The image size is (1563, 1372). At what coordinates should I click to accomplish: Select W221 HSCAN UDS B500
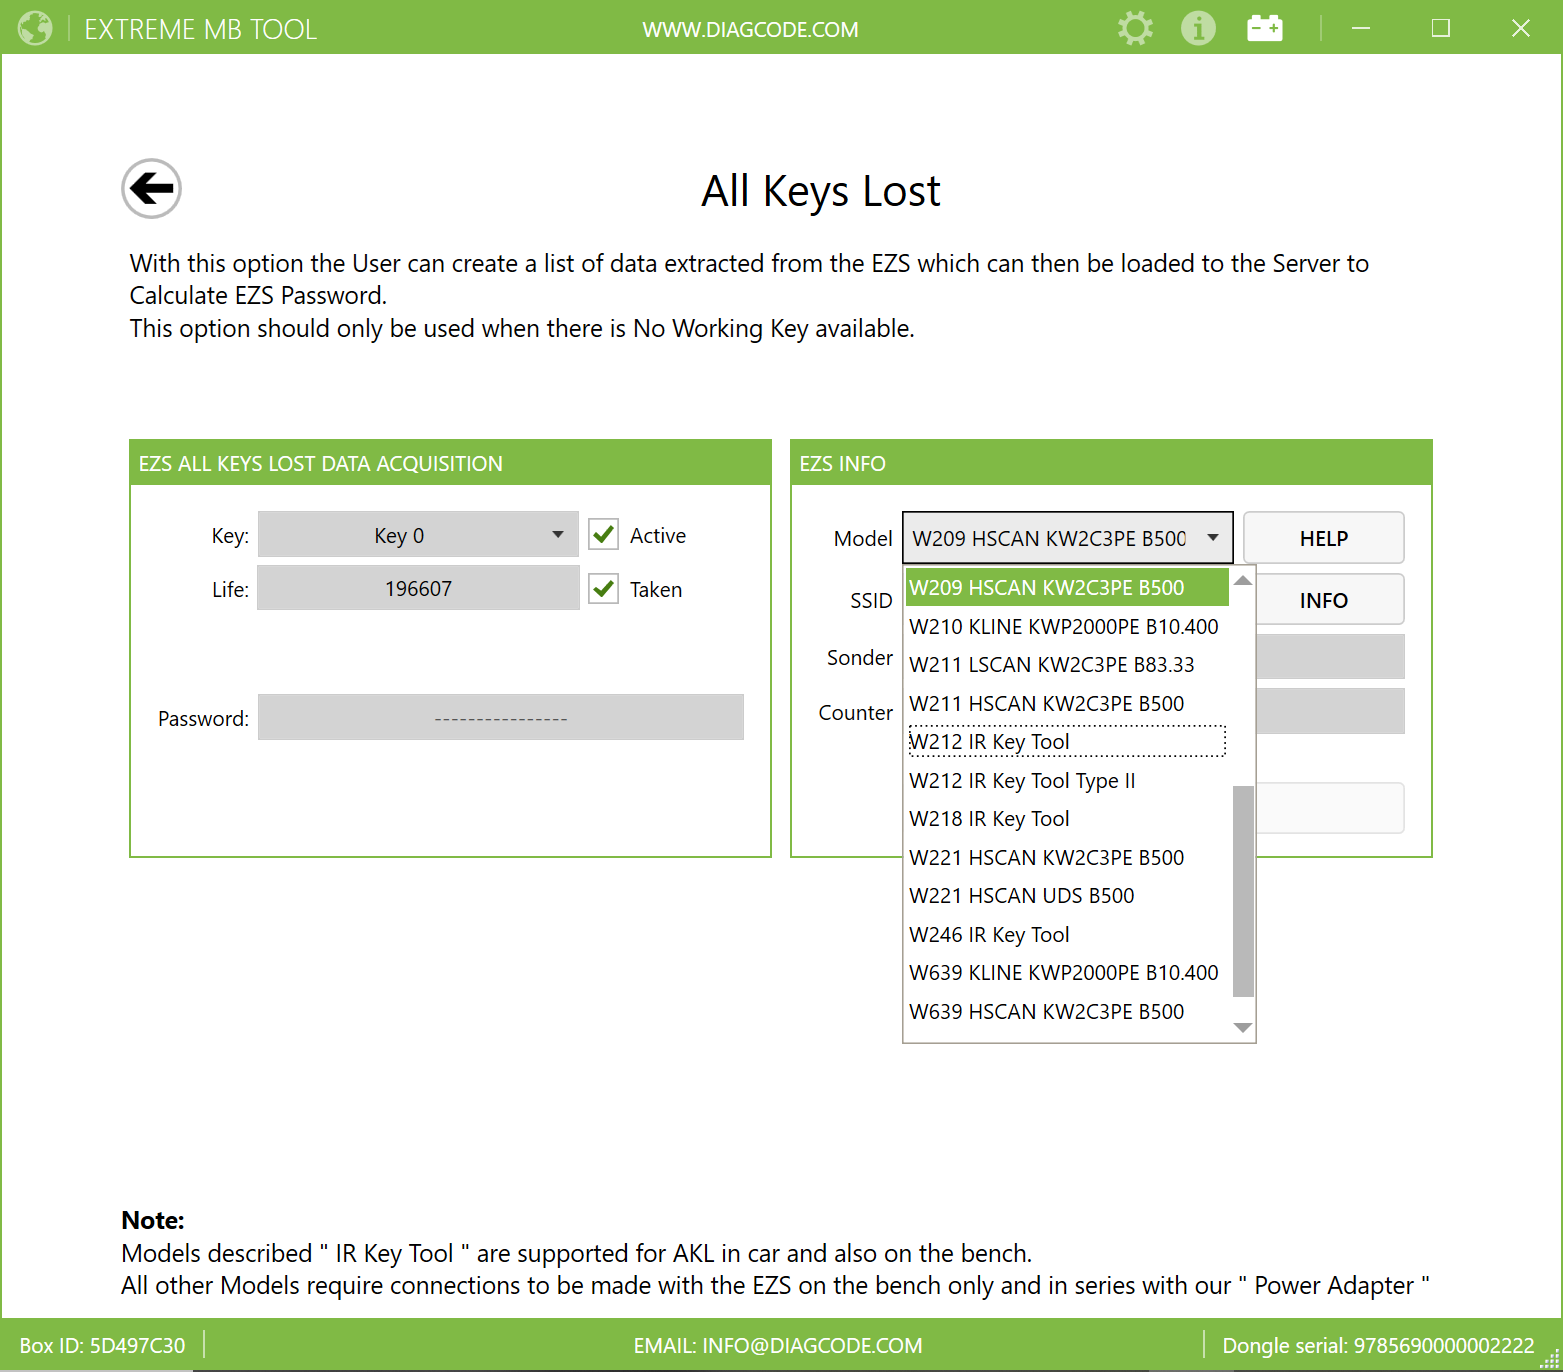click(x=1067, y=895)
